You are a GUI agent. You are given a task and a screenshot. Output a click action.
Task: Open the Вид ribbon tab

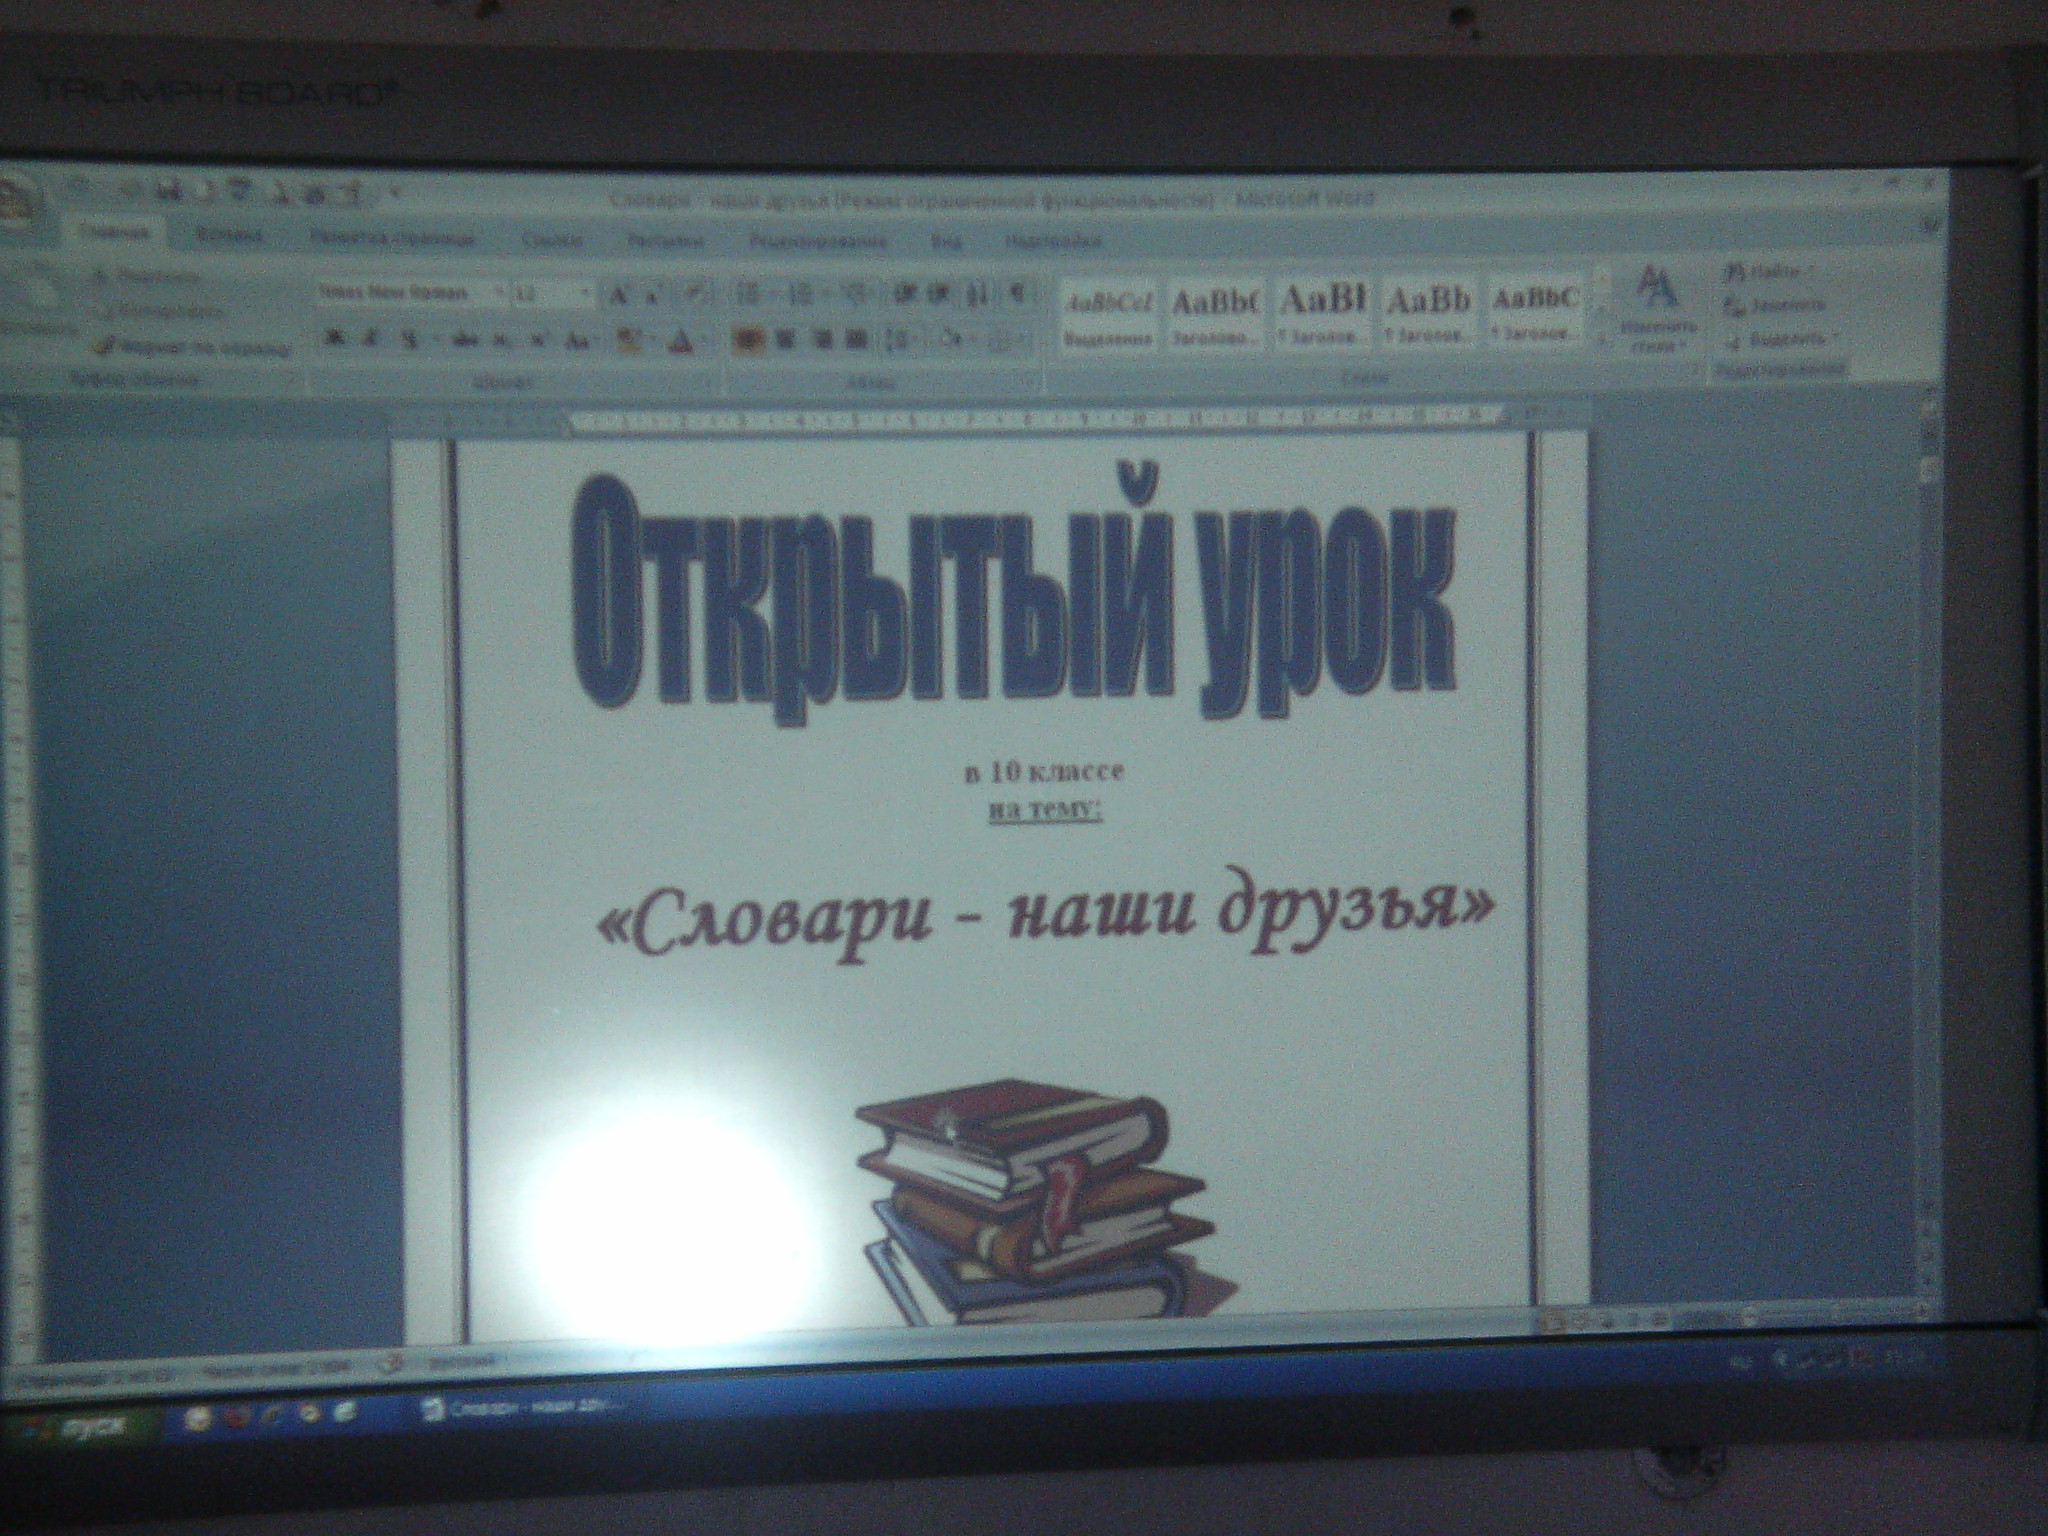pos(946,242)
